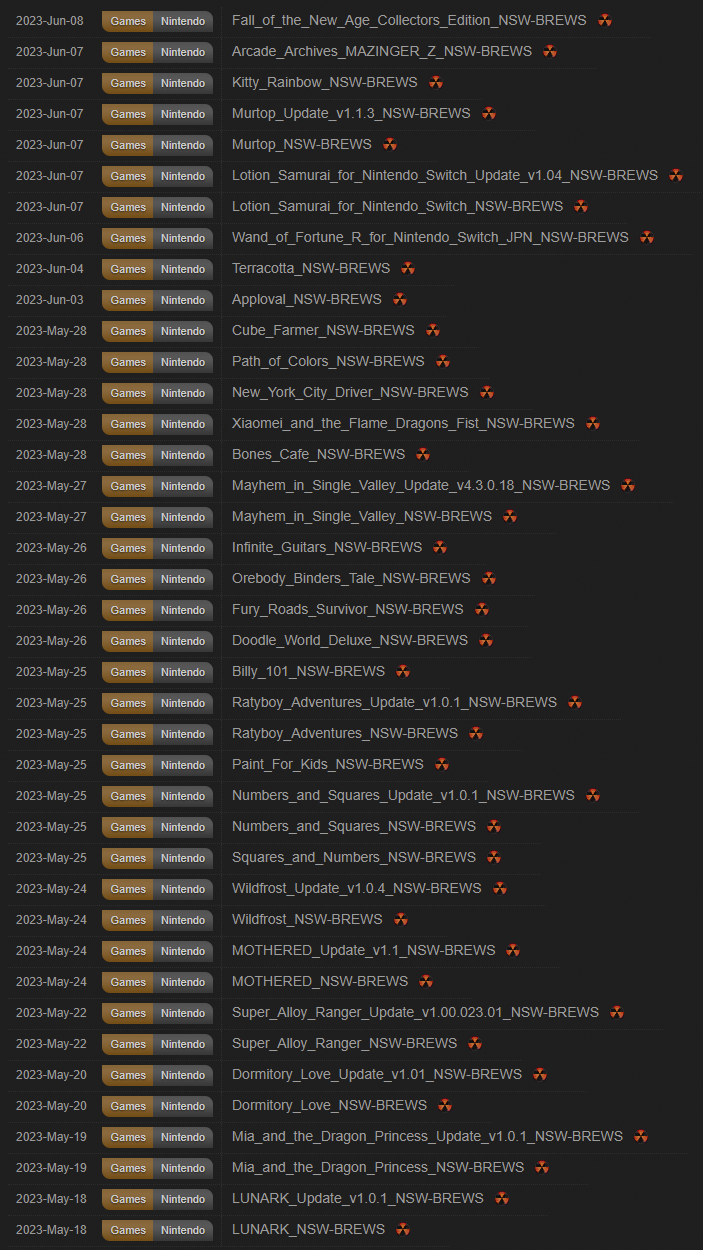Click nuke icon beside LUNARK_NSW-BREWS
Screen dimensions: 703x1250
click(x=403, y=1229)
